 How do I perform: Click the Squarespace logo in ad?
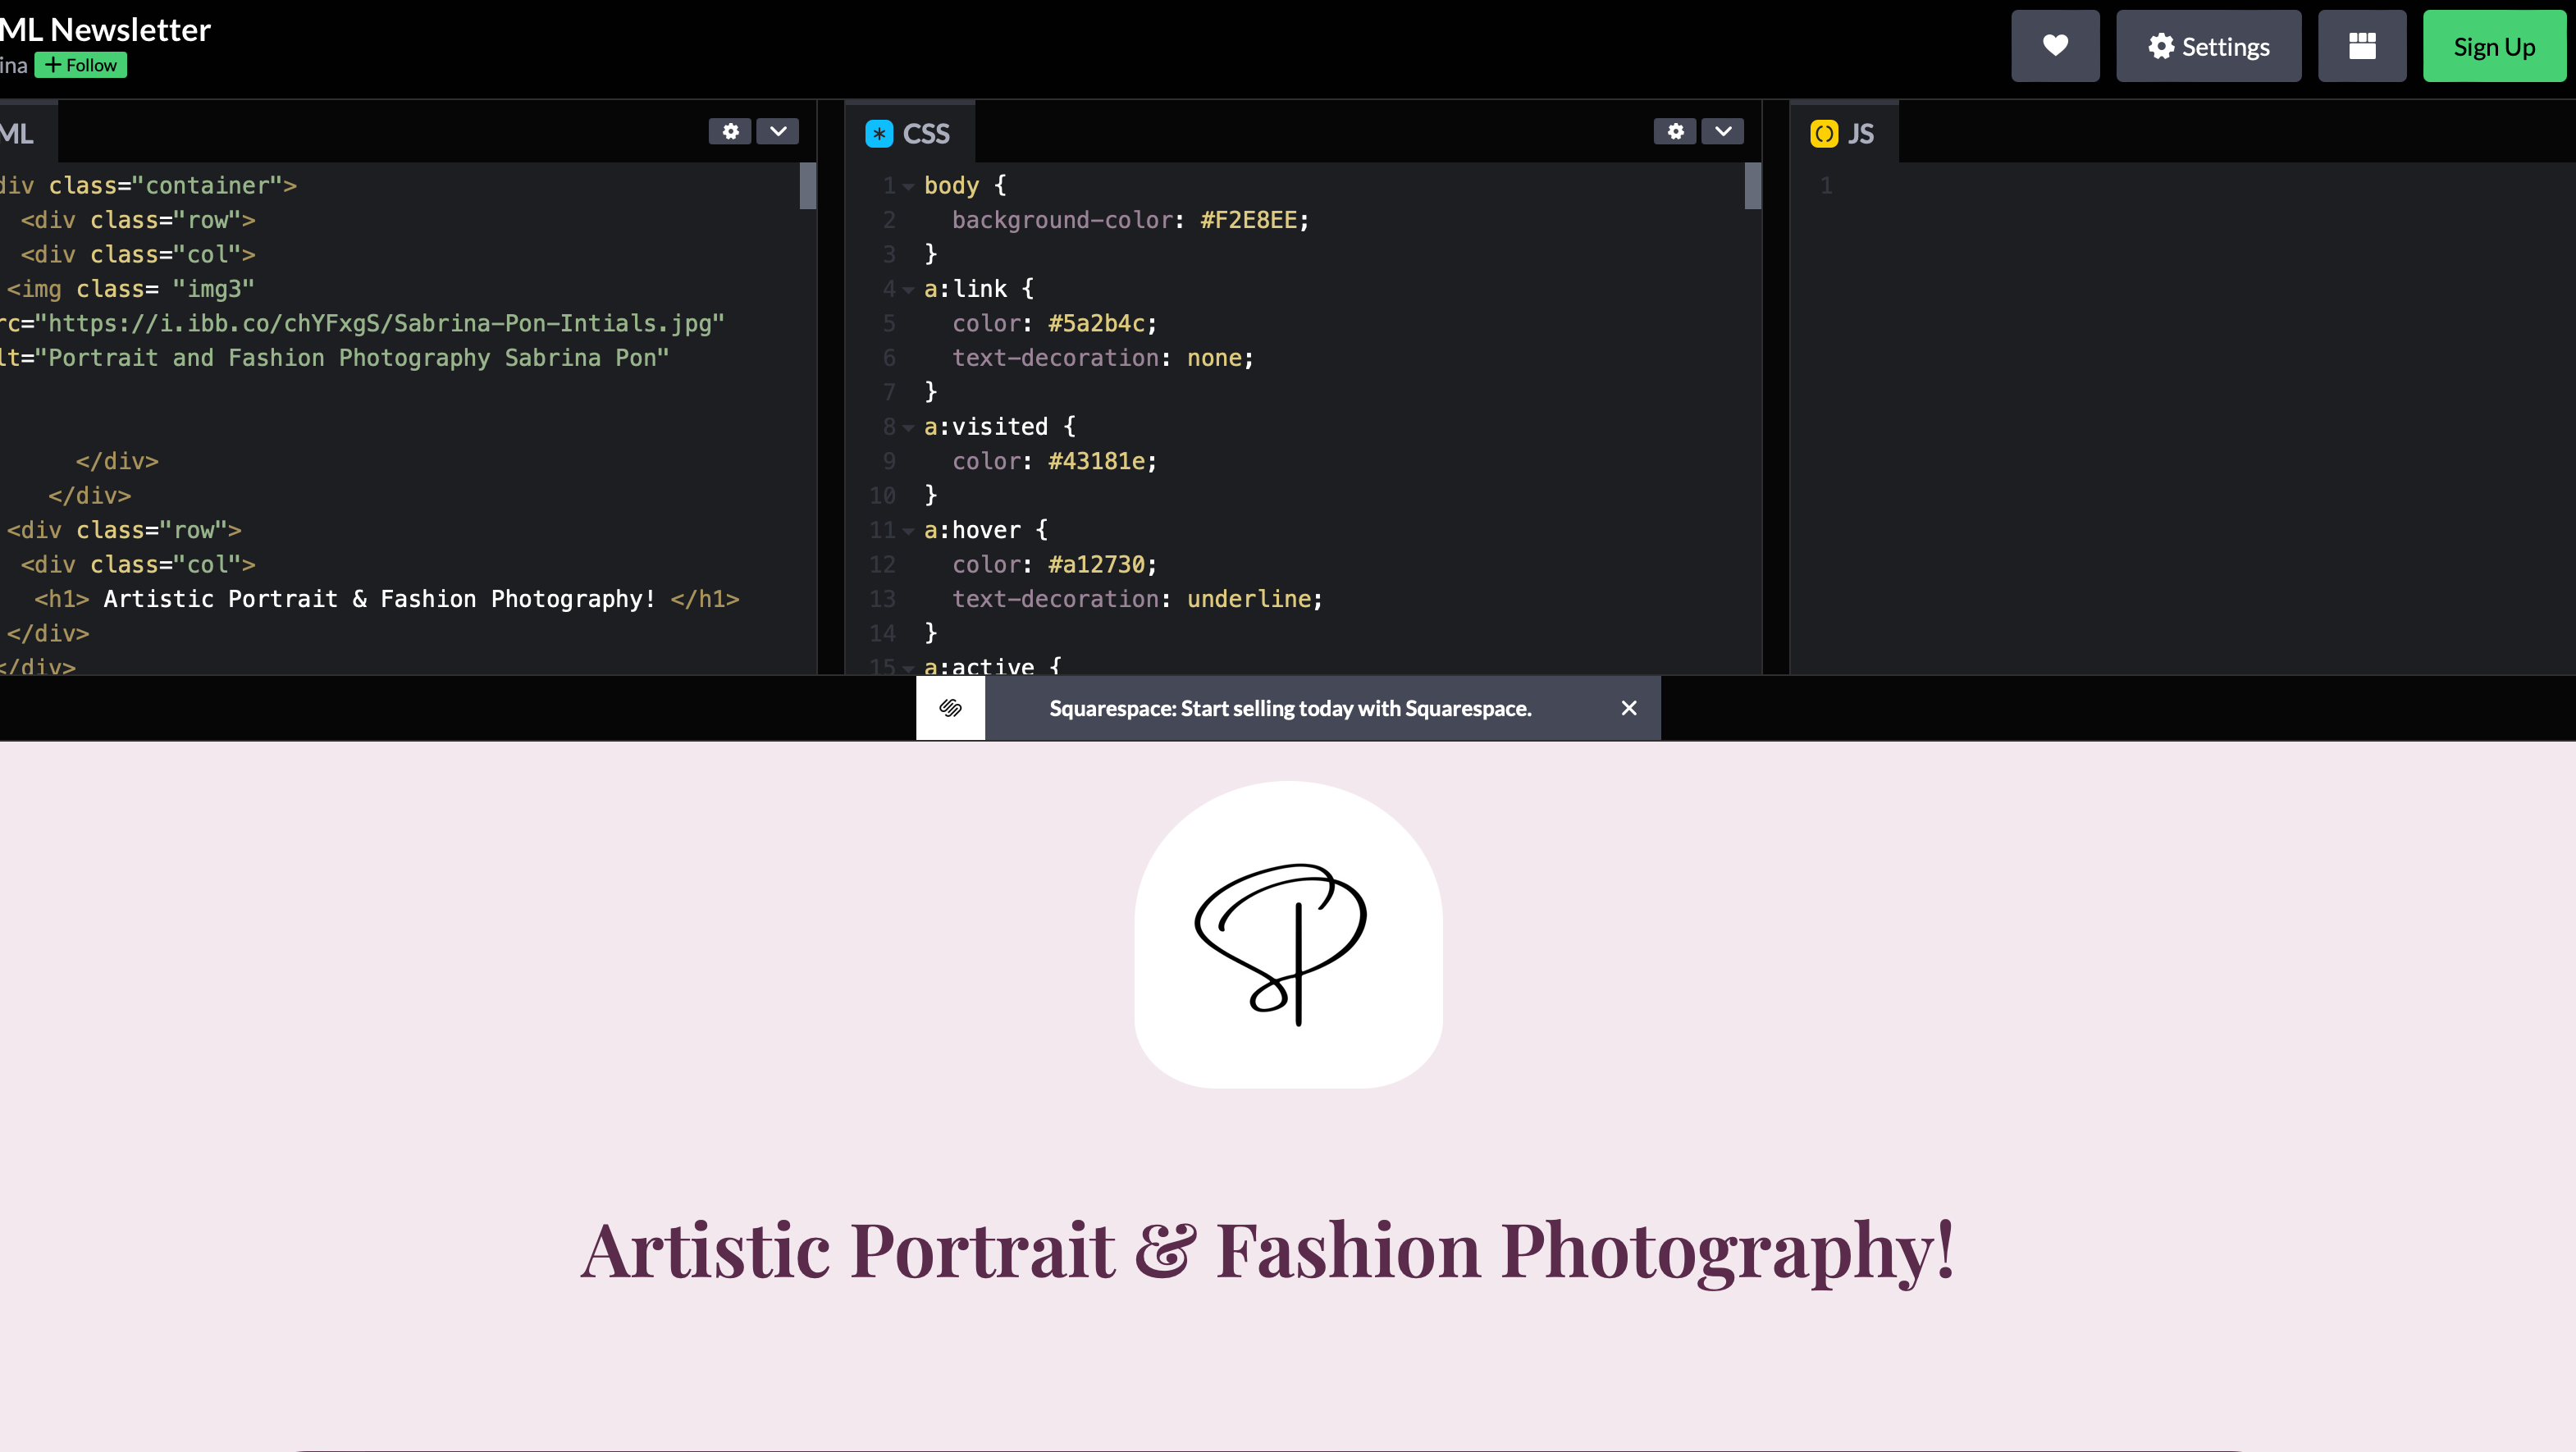(950, 708)
